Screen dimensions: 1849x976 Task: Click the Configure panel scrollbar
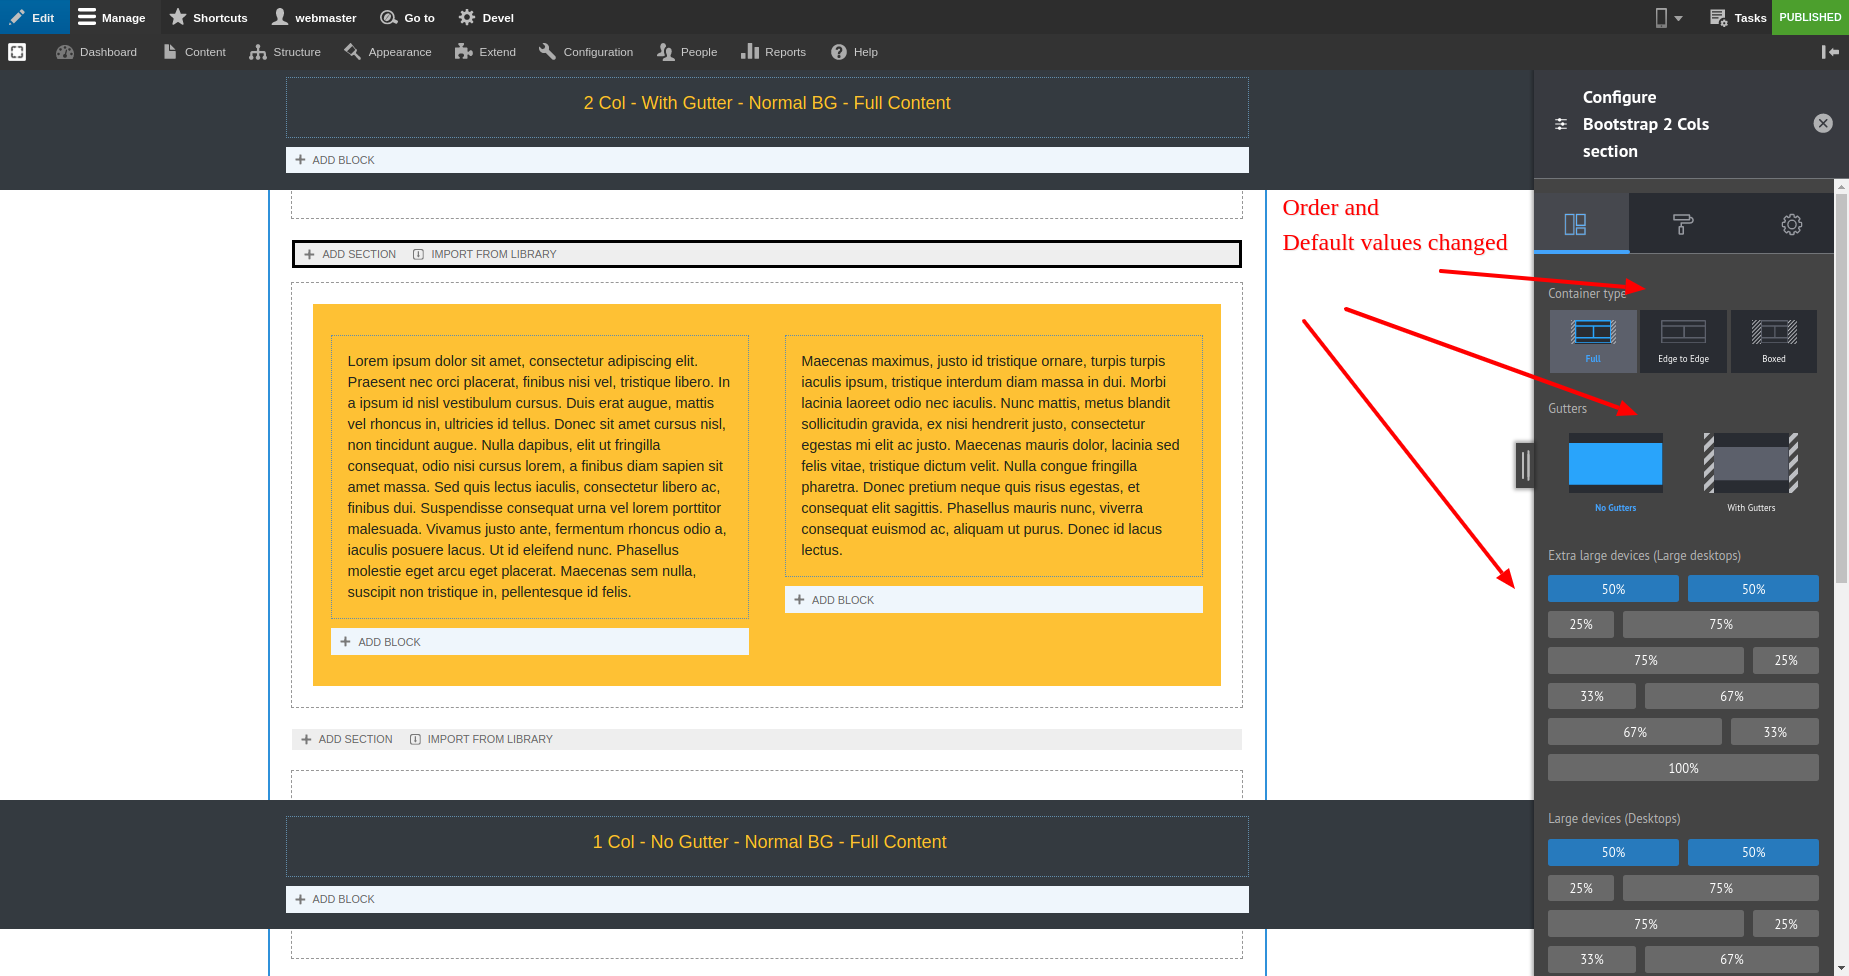point(1841,300)
